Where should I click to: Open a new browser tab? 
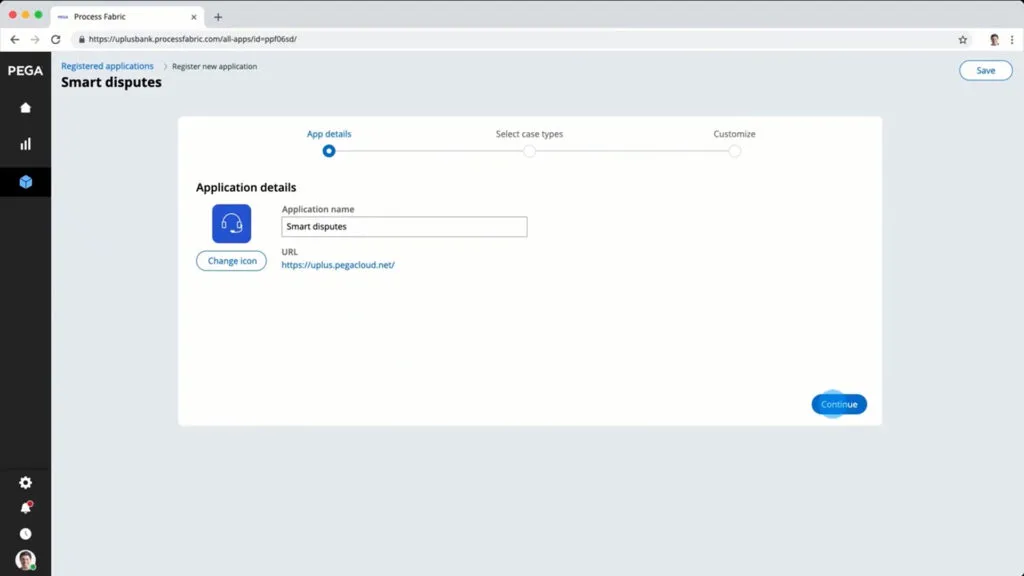[x=218, y=17]
